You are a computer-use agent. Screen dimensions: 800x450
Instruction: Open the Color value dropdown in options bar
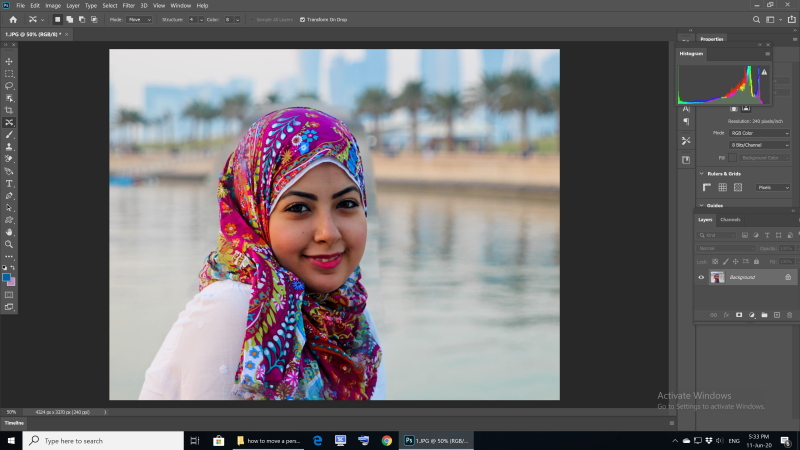(237, 20)
